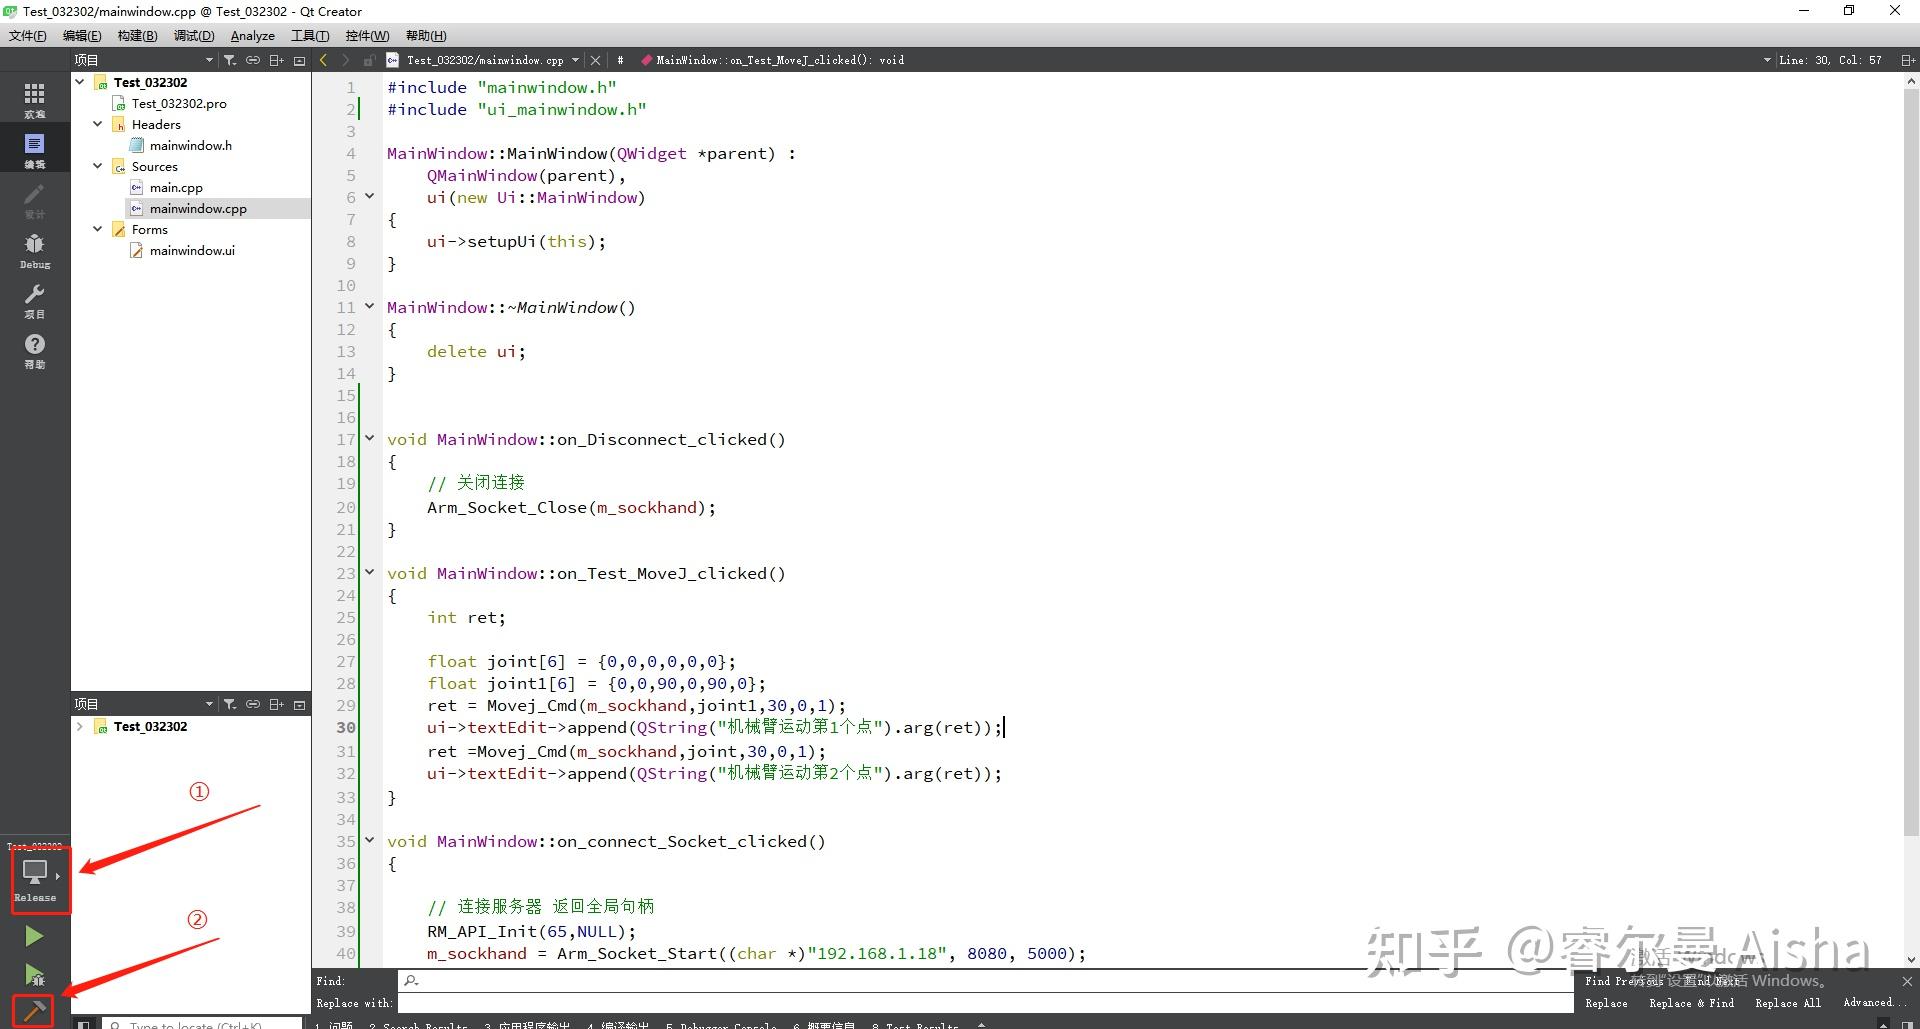
Task: Open Debug mode in the sidebar
Action: (34, 250)
